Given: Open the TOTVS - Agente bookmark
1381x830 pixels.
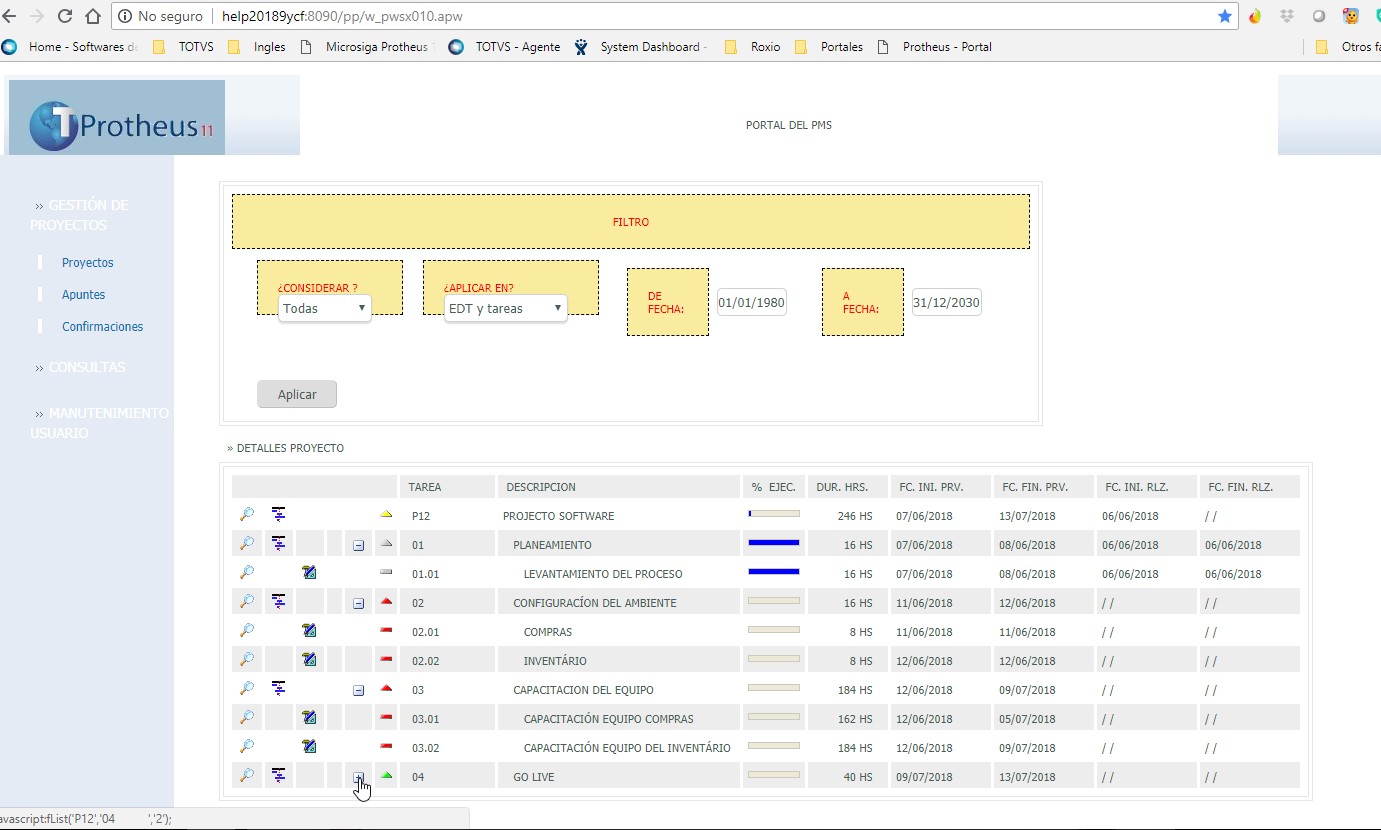Looking at the screenshot, I should 505,47.
